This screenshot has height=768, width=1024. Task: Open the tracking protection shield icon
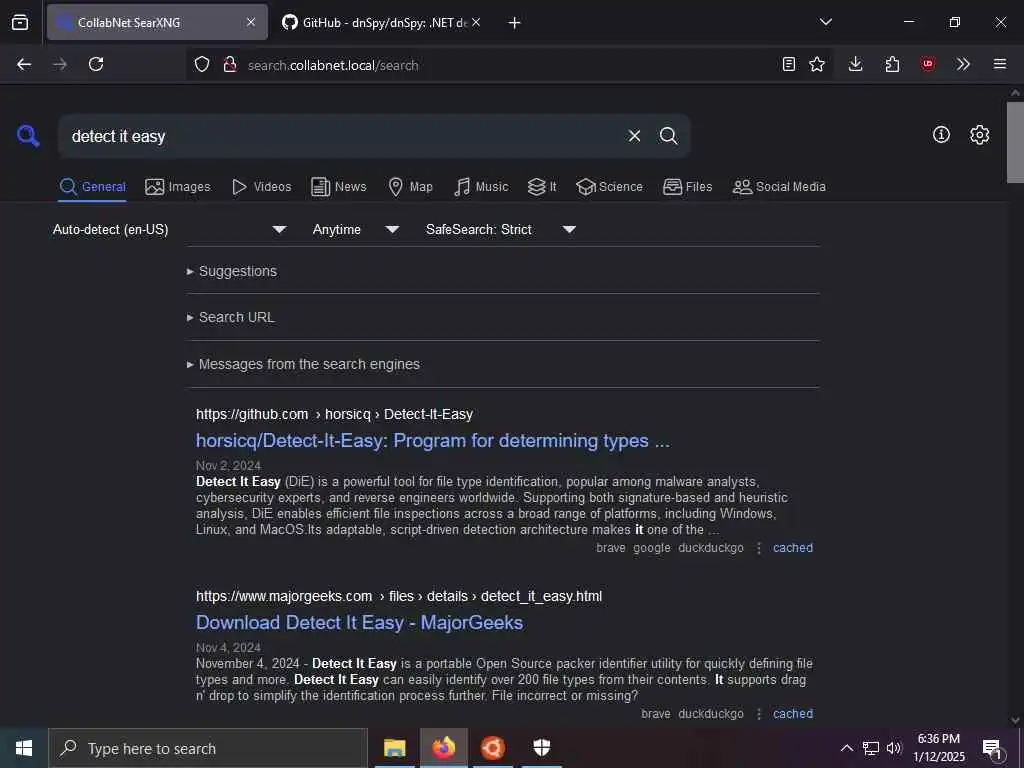(x=202, y=64)
